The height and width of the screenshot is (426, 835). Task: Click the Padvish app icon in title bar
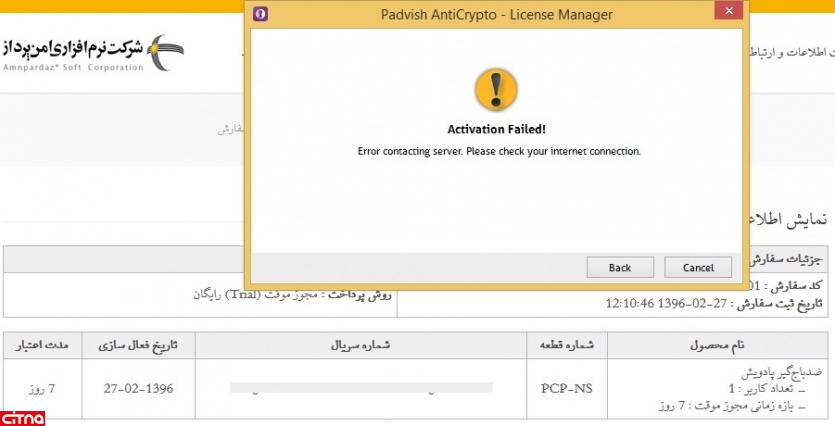(260, 14)
